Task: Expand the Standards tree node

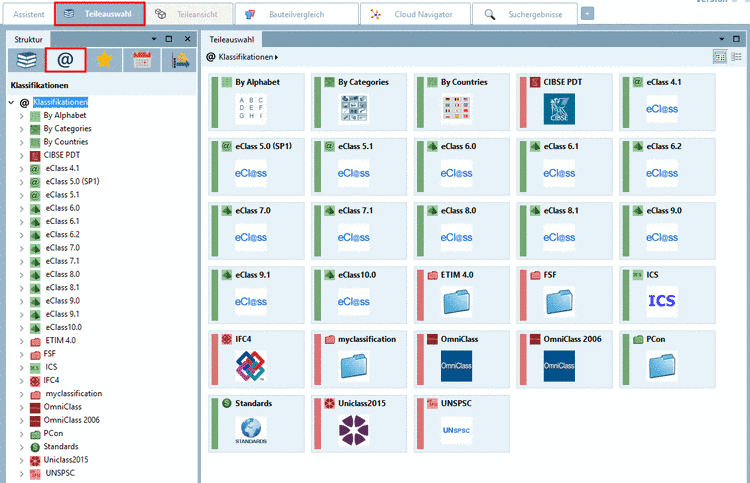Action: (x=21, y=447)
